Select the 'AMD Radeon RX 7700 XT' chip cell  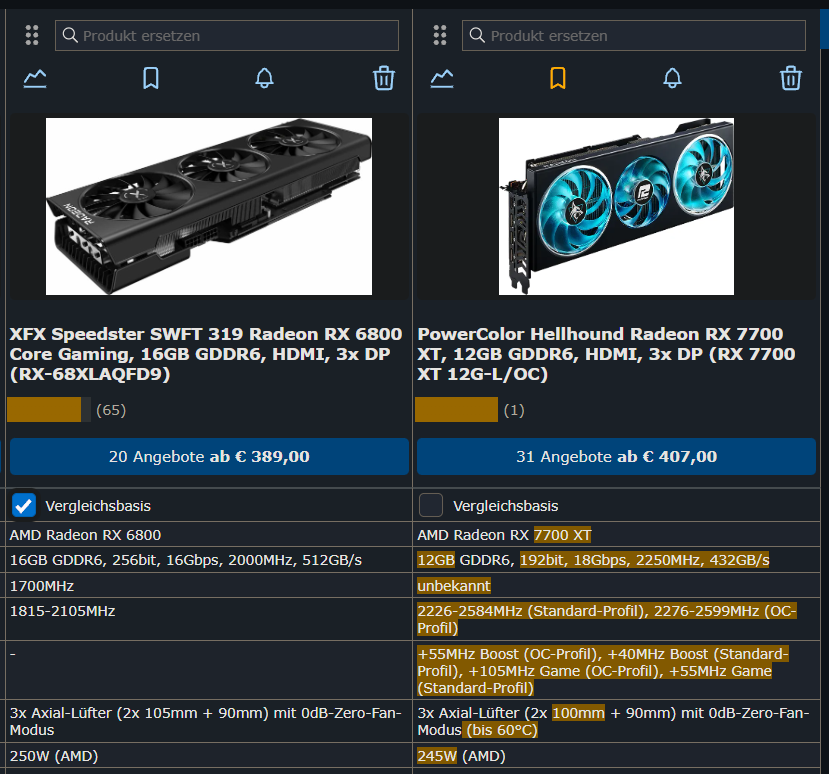click(x=616, y=535)
